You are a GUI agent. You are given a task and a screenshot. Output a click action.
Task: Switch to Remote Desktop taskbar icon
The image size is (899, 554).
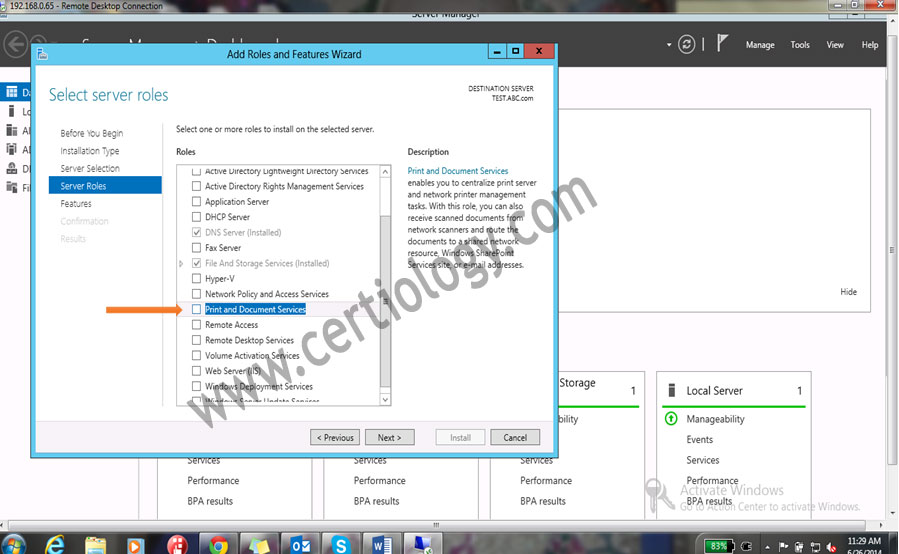click(x=423, y=545)
